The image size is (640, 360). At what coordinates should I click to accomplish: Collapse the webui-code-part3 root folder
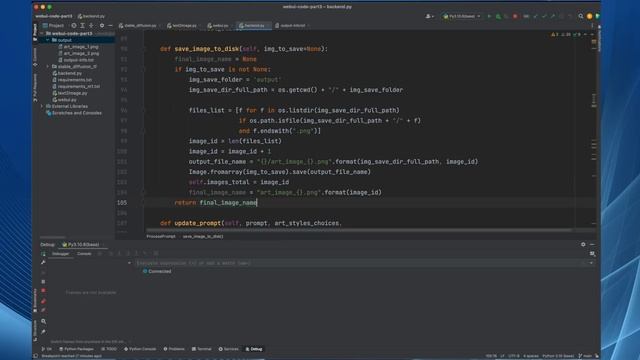coord(42,33)
